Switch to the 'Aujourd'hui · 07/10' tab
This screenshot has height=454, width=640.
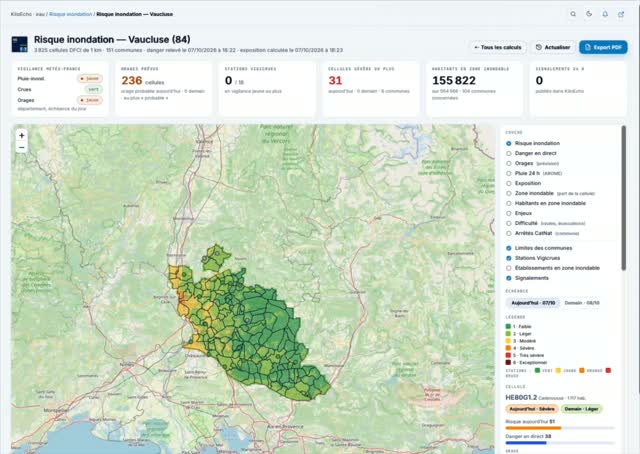click(533, 303)
